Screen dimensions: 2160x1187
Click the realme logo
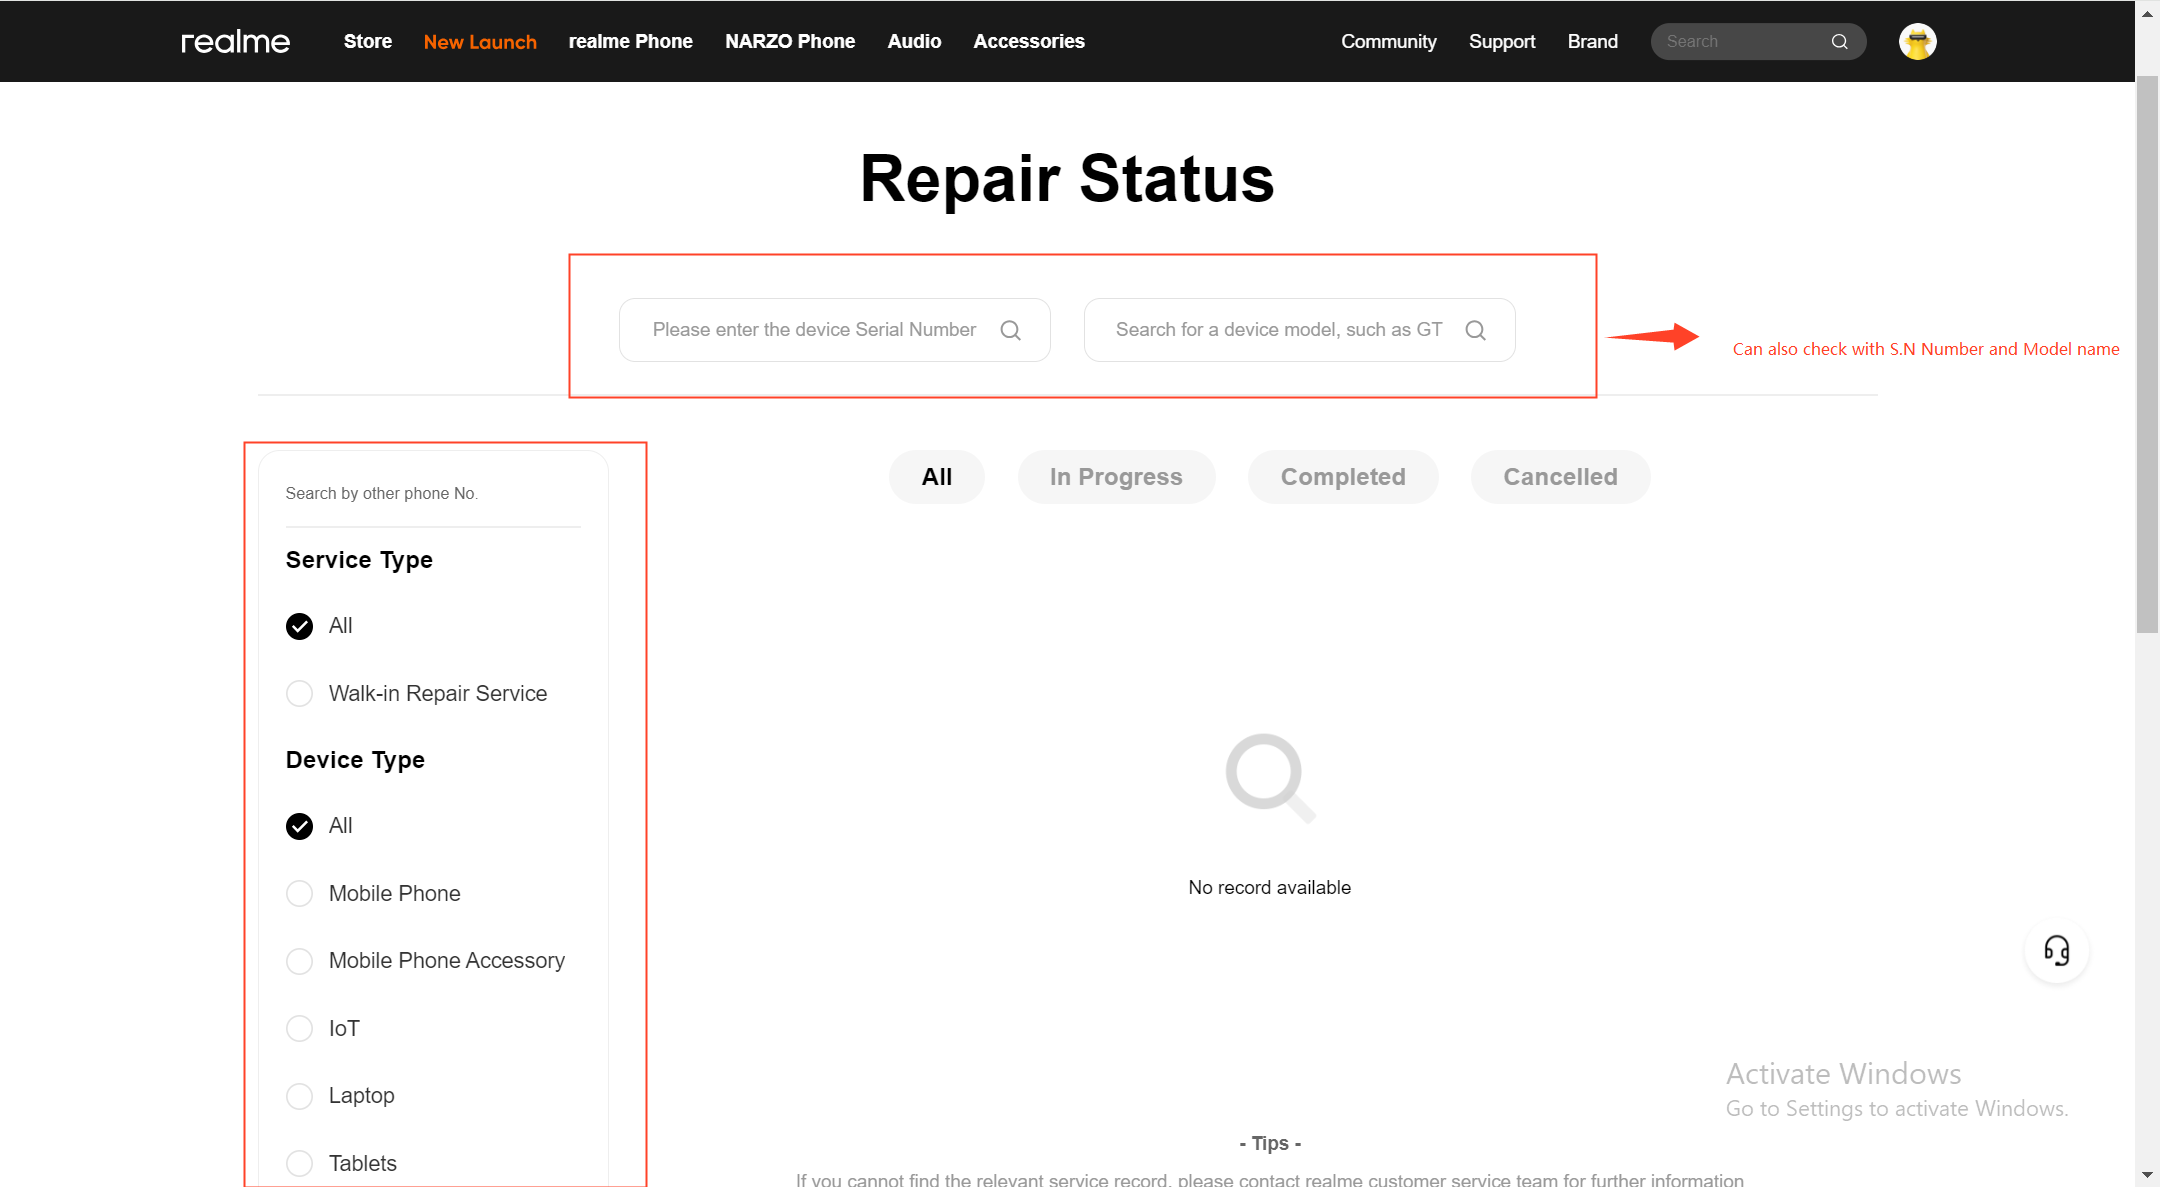point(235,42)
